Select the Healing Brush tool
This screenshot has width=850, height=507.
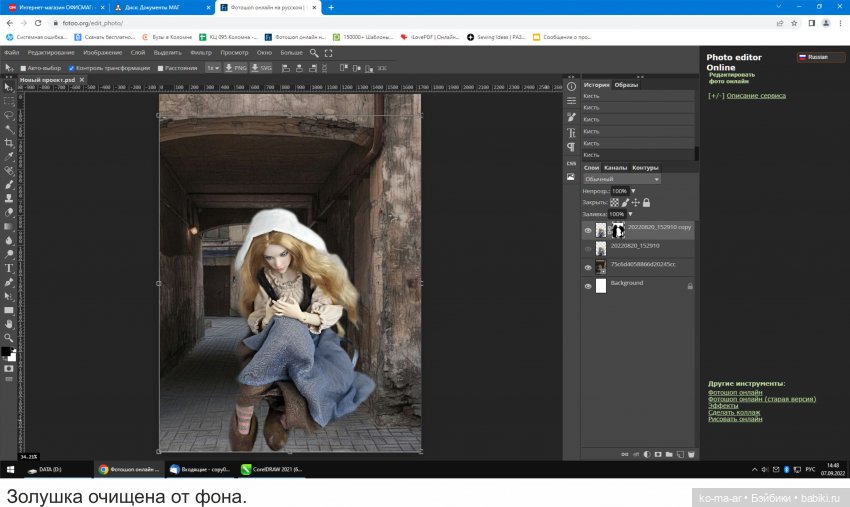9,171
